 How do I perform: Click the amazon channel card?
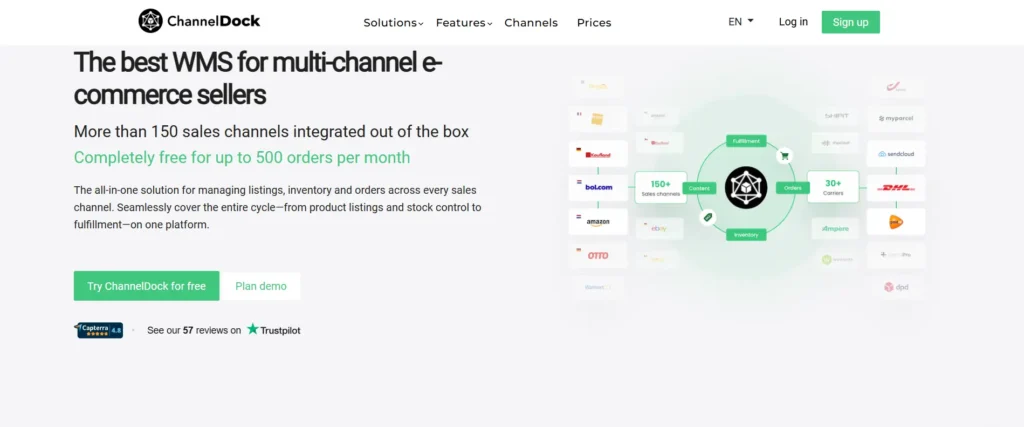click(x=598, y=221)
